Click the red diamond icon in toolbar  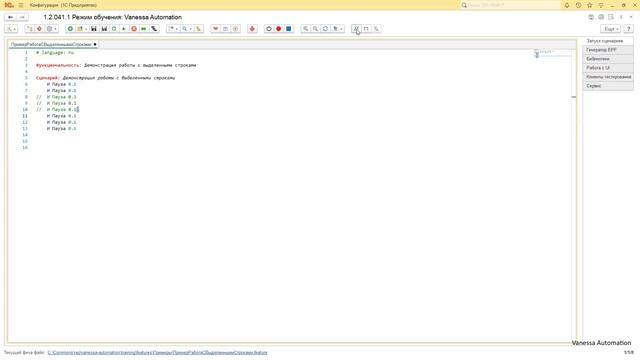click(39, 29)
